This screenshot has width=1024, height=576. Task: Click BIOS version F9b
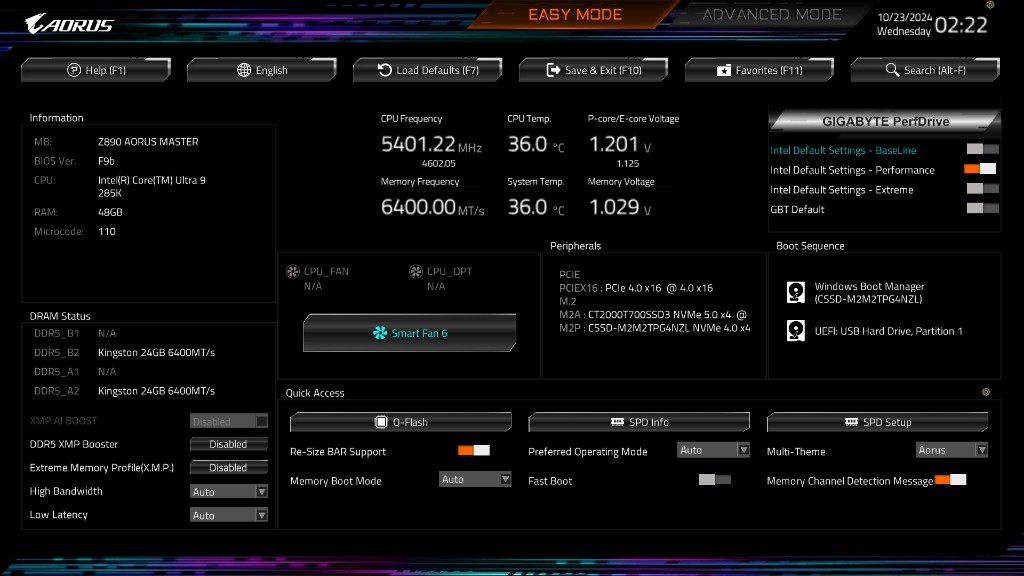106,161
